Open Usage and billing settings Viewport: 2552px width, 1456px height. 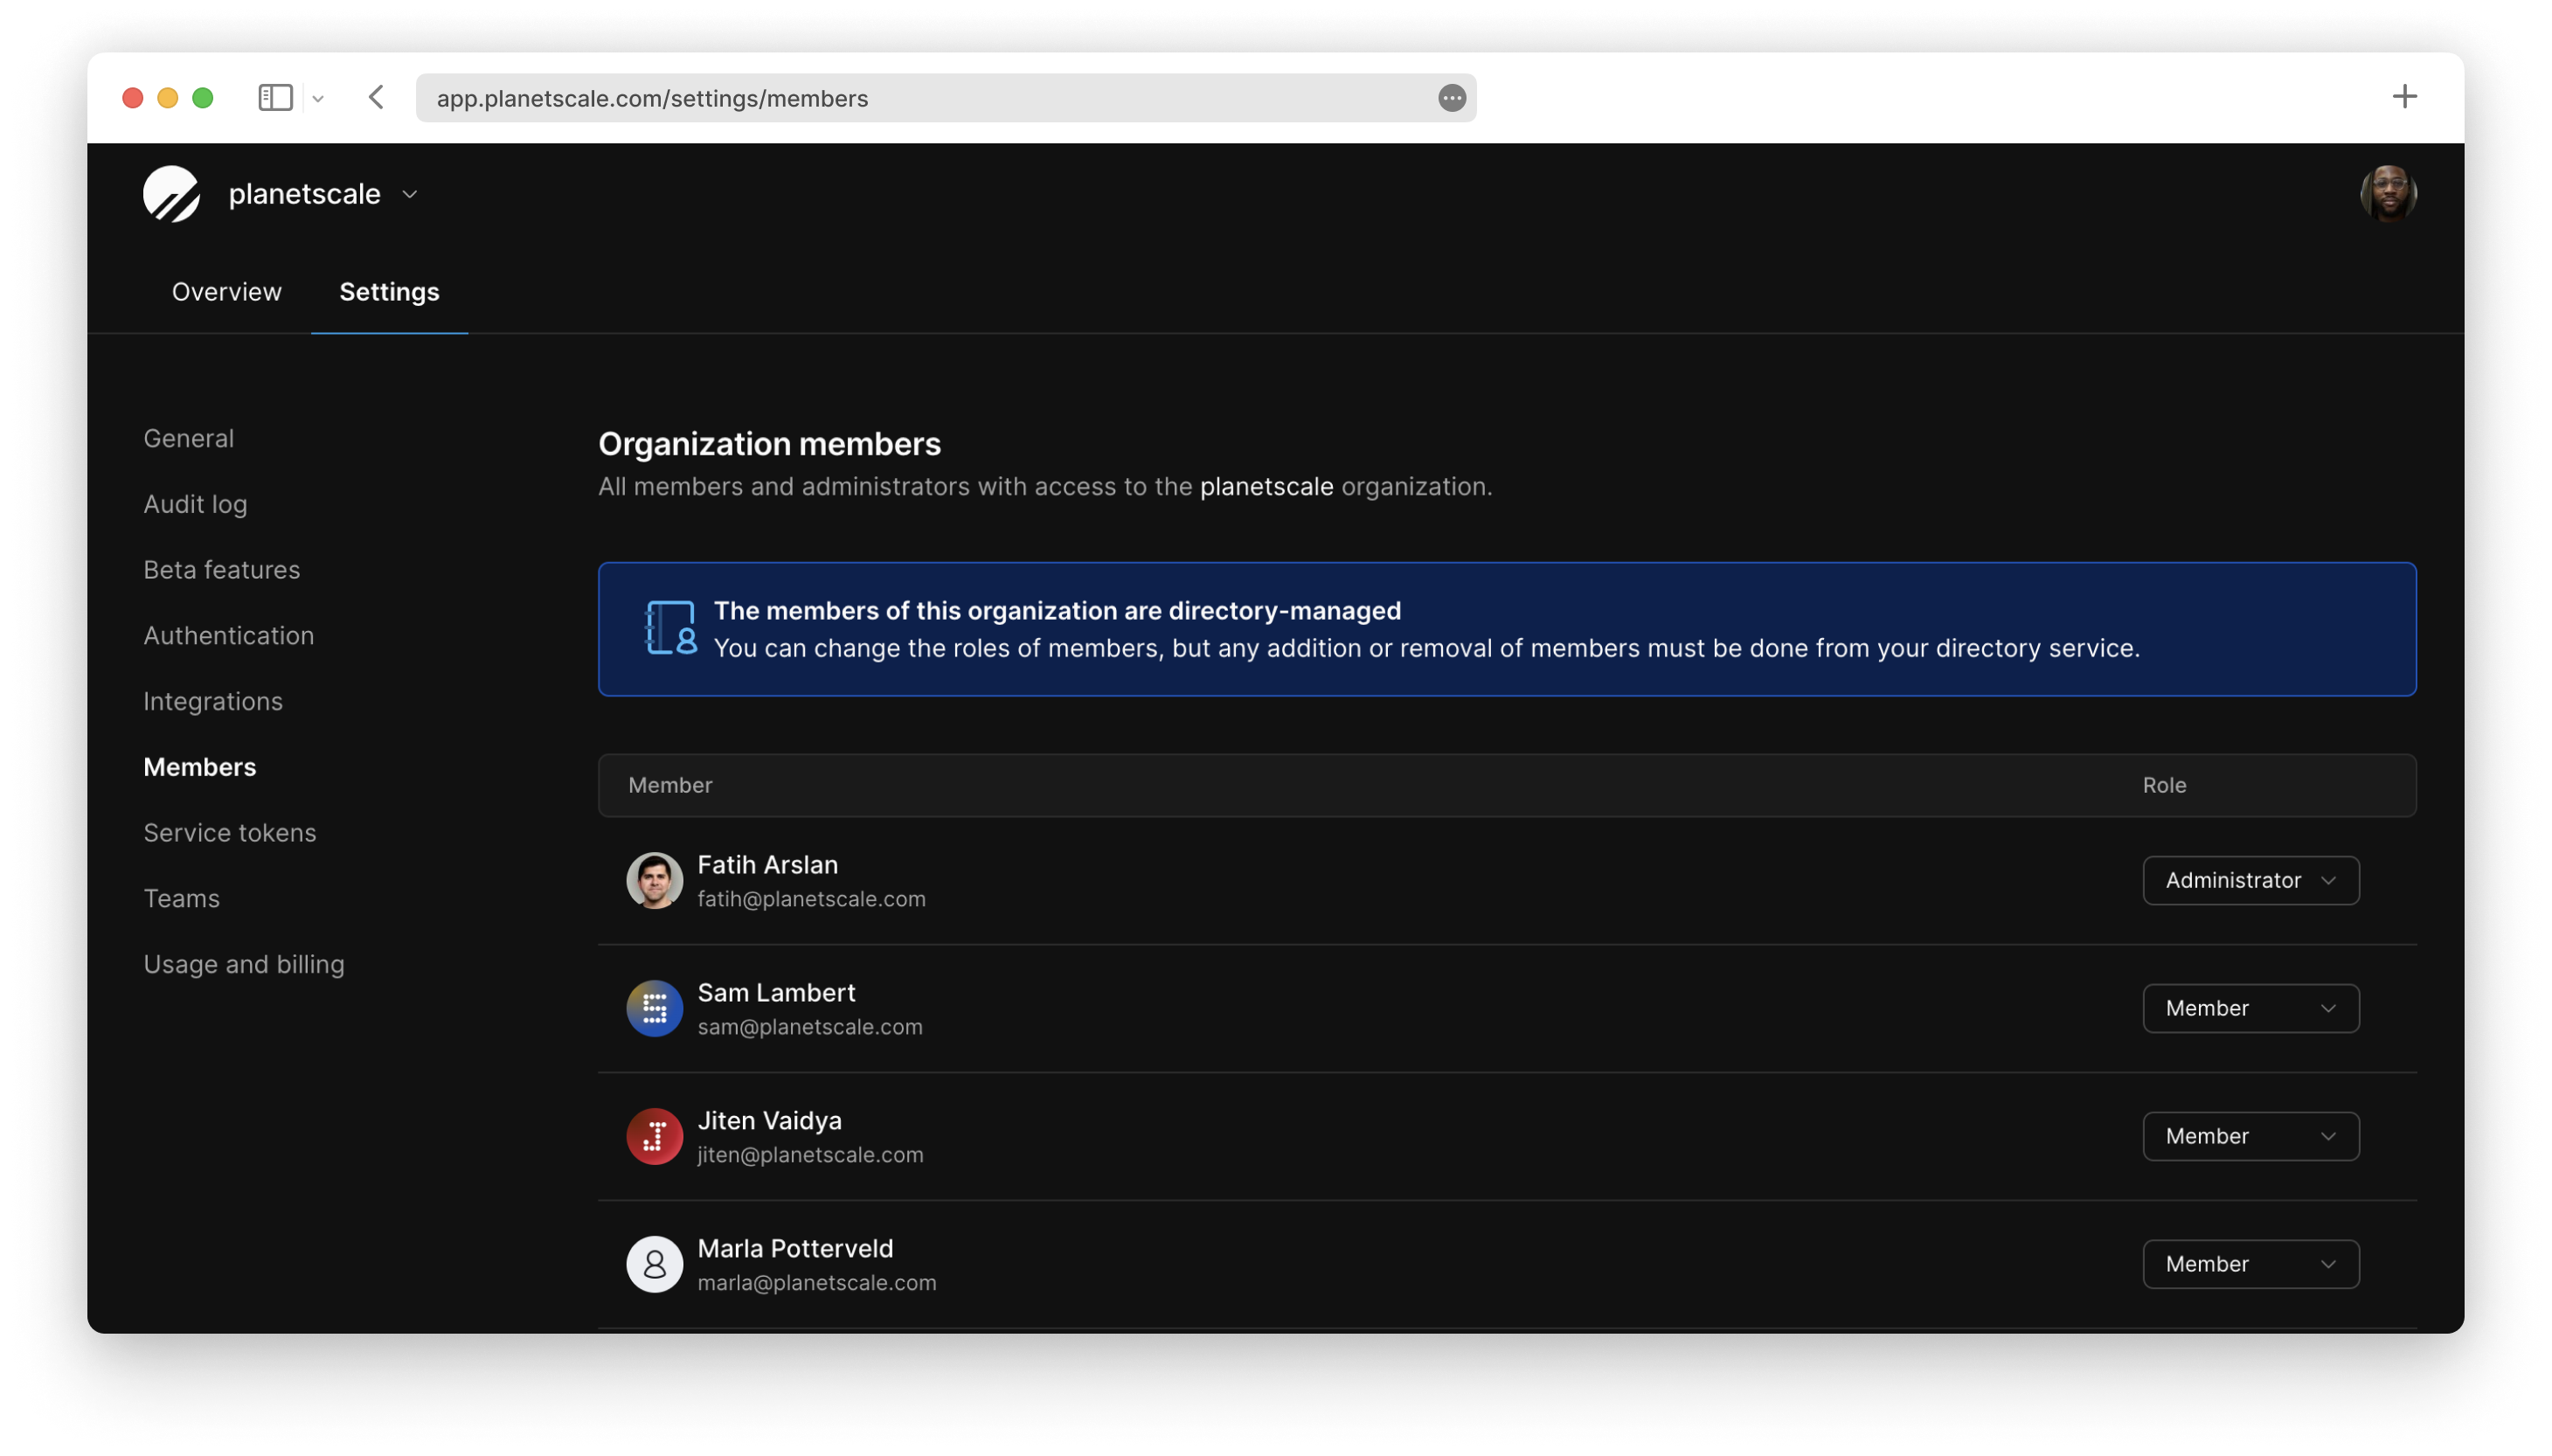(243, 964)
